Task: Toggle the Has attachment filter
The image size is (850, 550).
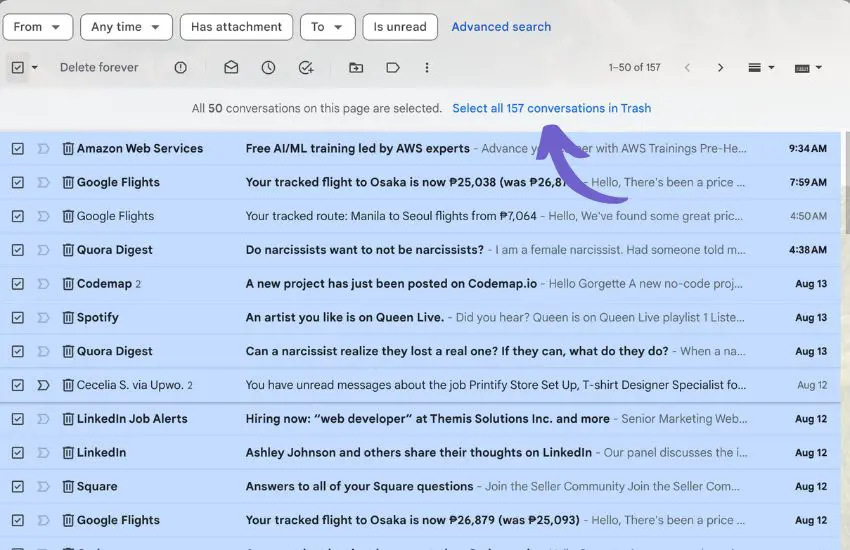Action: [236, 27]
